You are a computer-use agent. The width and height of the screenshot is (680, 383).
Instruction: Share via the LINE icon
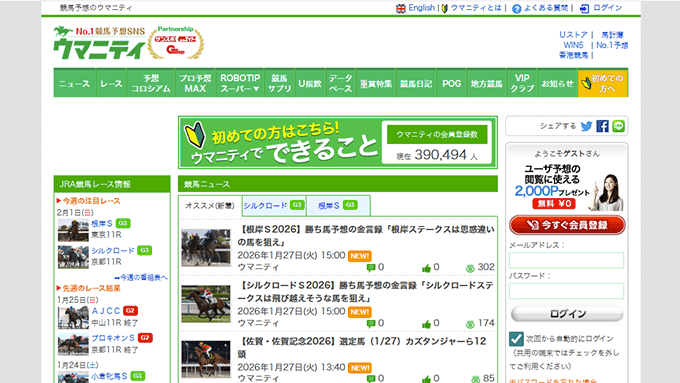tap(618, 126)
